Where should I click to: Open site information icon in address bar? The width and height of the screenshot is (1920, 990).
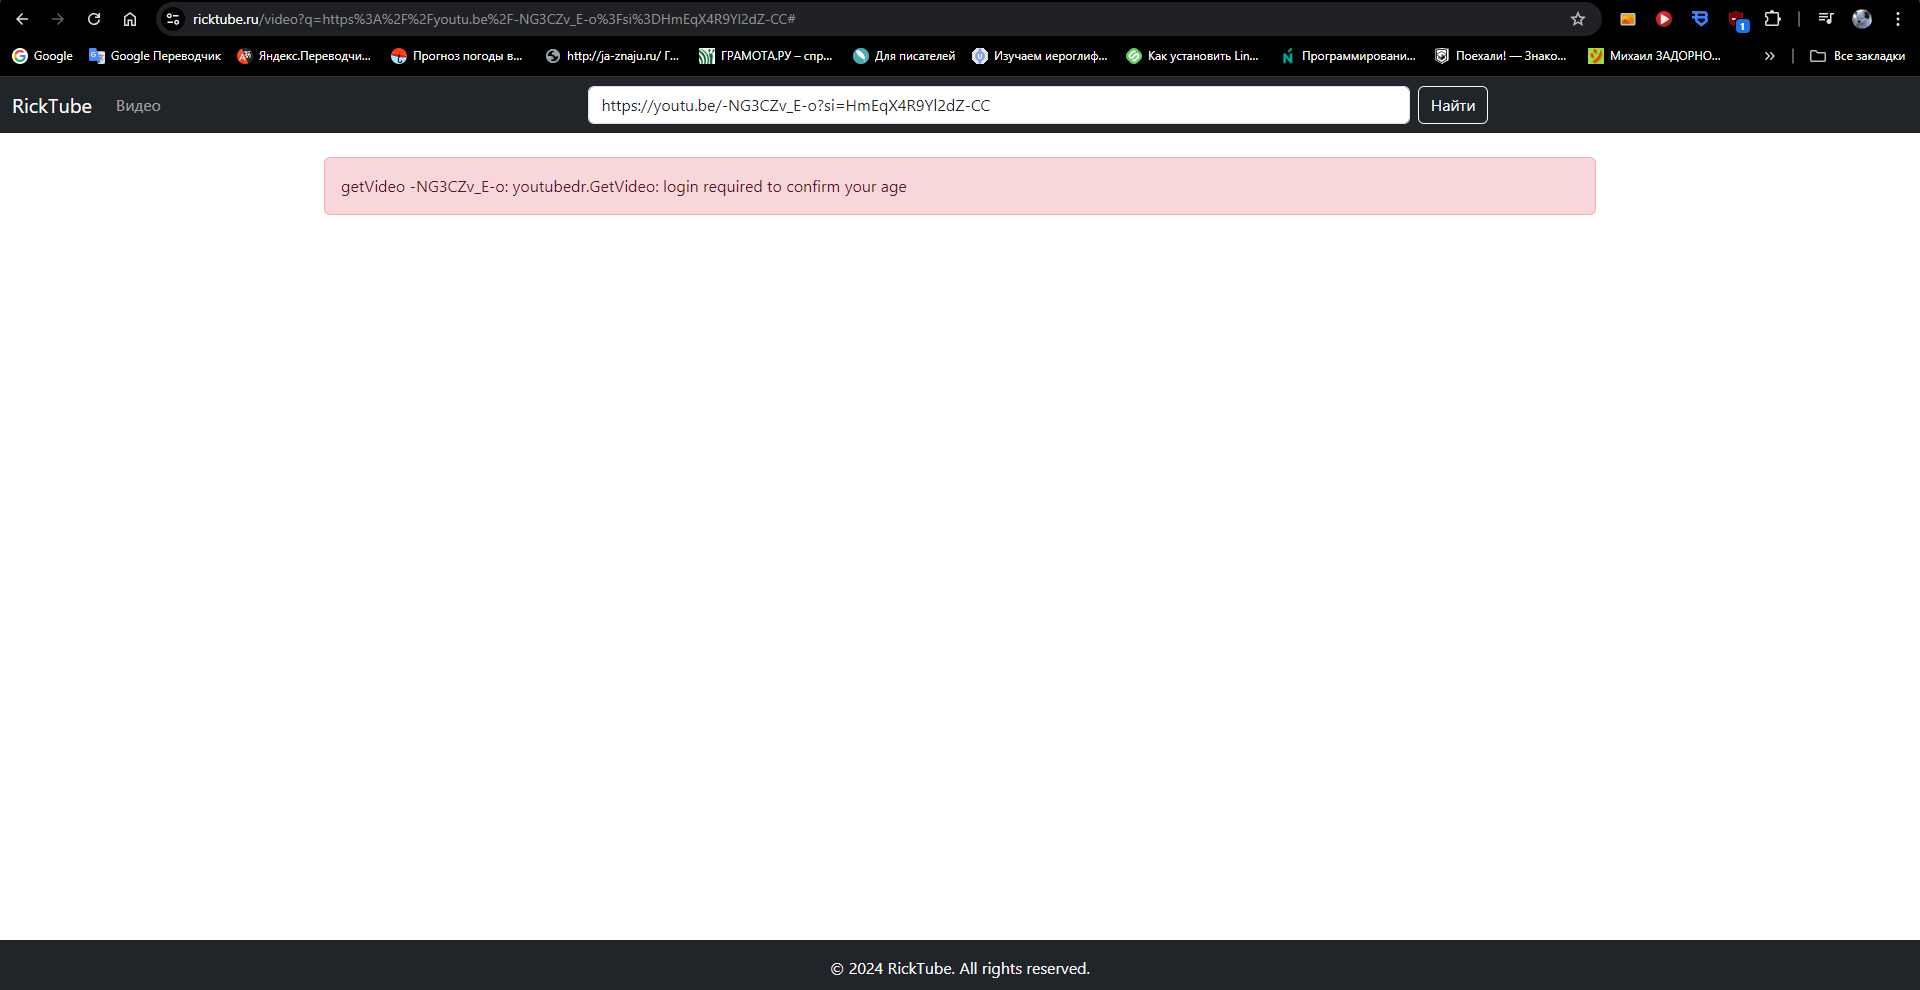point(173,19)
